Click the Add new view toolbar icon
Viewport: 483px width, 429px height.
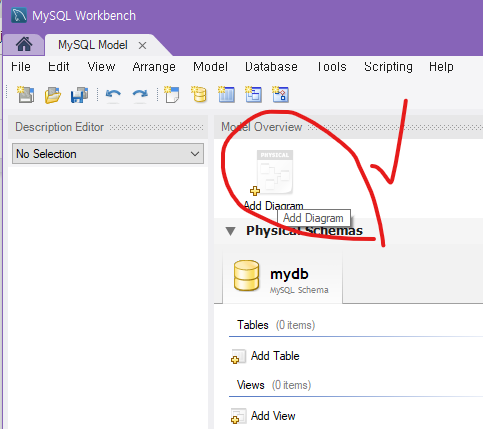click(x=253, y=95)
